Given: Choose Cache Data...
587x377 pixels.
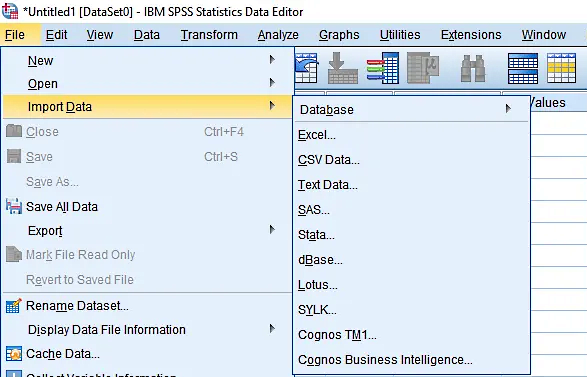Looking at the screenshot, I should [x=147, y=354].
